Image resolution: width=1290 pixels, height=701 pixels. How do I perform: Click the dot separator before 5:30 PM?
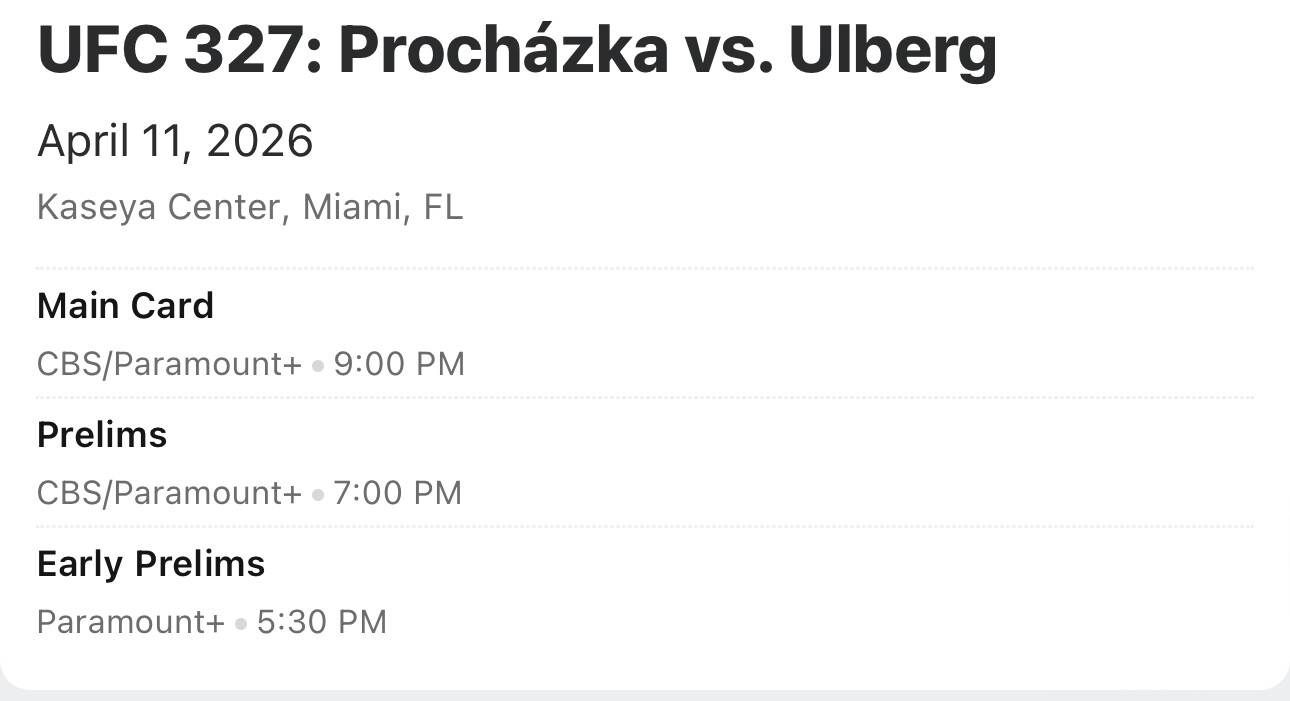point(241,623)
